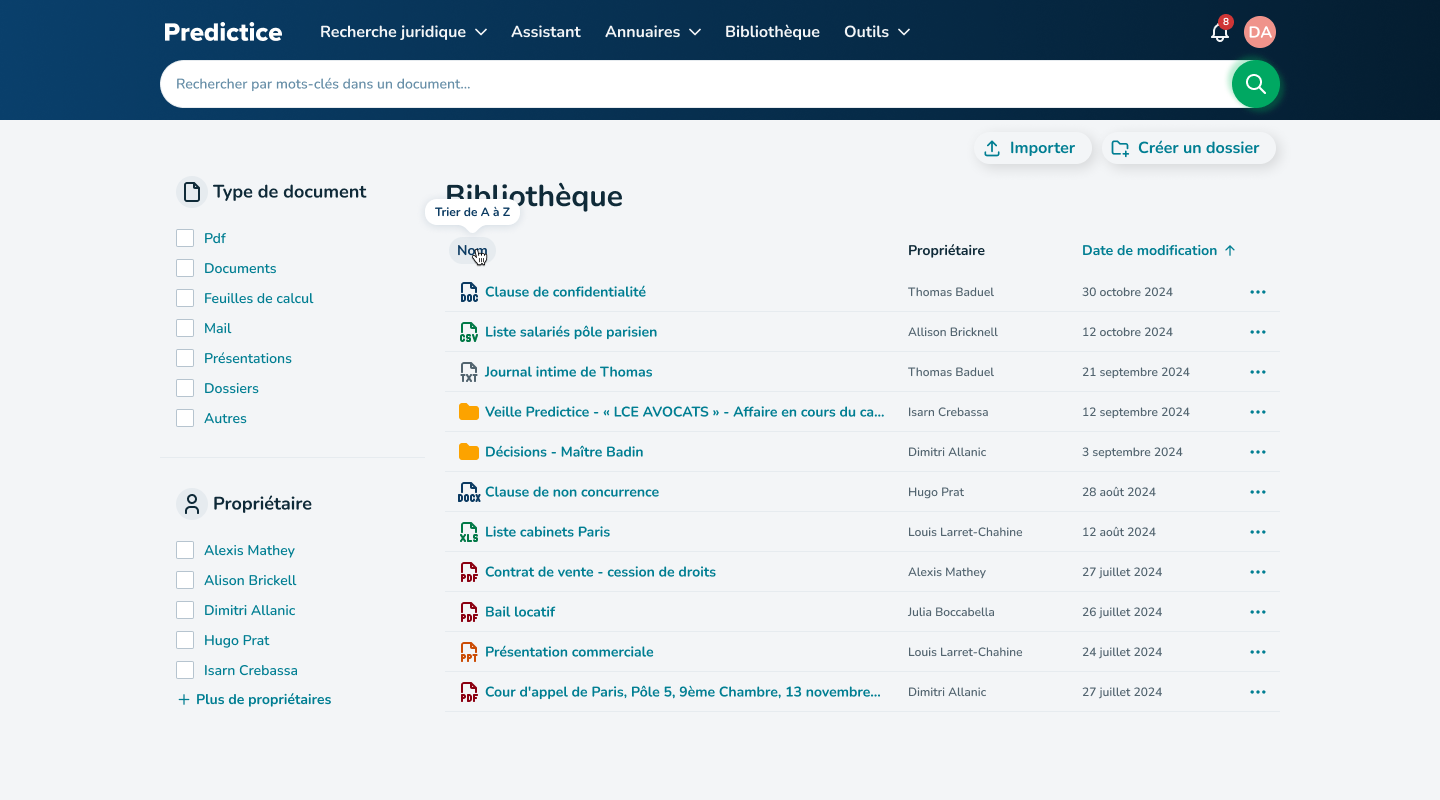The height and width of the screenshot is (800, 1440).
Task: Open Clause de confidentialité document
Action: point(565,292)
